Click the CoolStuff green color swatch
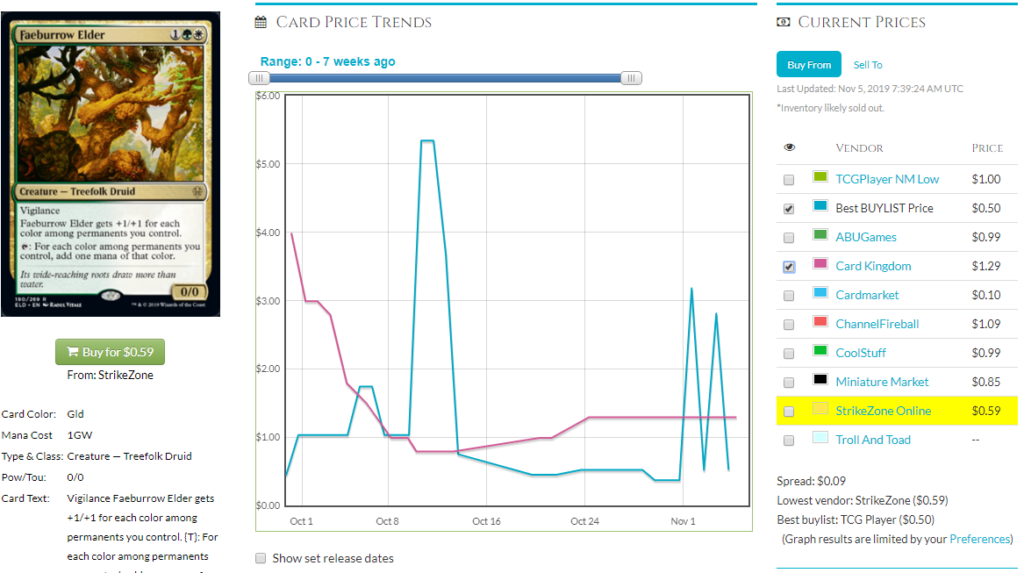1024x573 pixels. (x=820, y=350)
